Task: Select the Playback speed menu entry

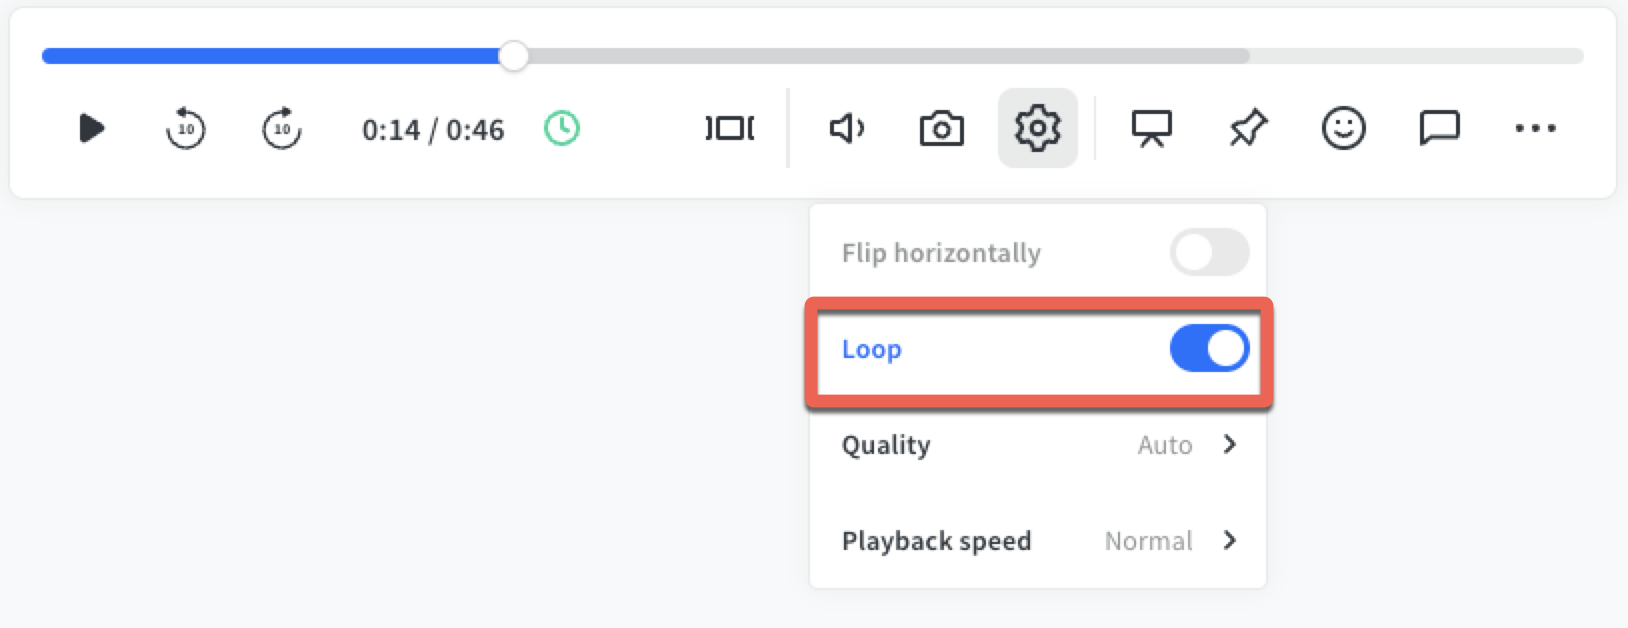Action: point(936,541)
